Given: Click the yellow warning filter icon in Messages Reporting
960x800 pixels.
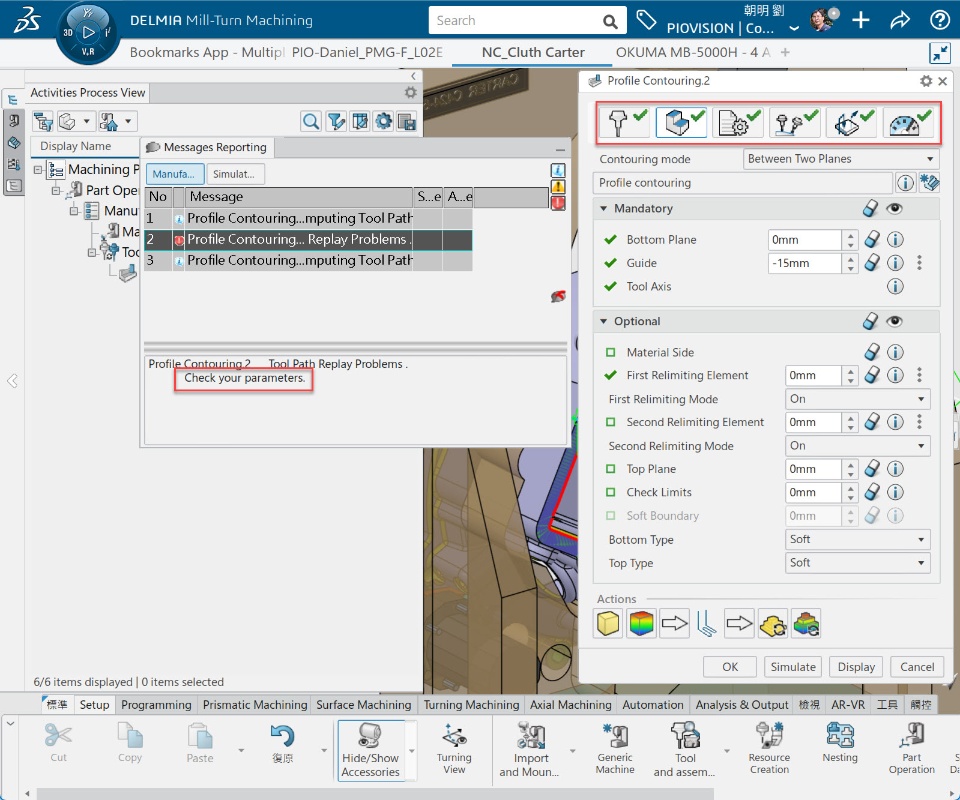Looking at the screenshot, I should (558, 187).
